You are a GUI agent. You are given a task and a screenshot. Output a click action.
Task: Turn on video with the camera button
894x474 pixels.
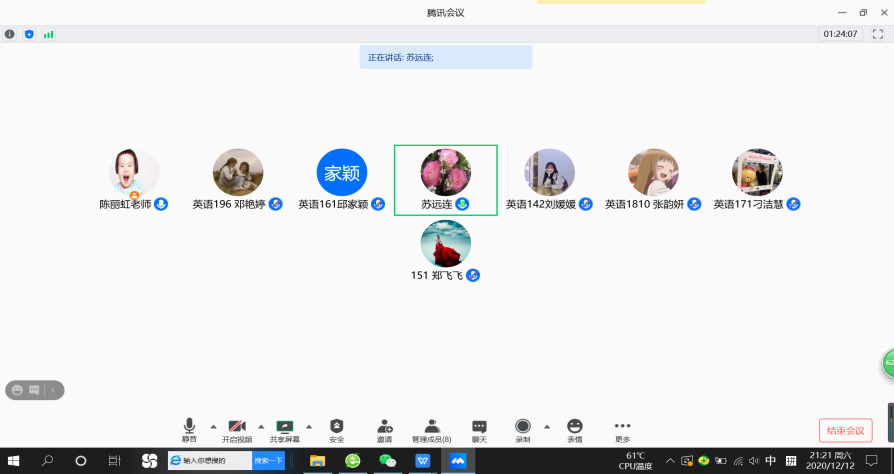point(237,428)
